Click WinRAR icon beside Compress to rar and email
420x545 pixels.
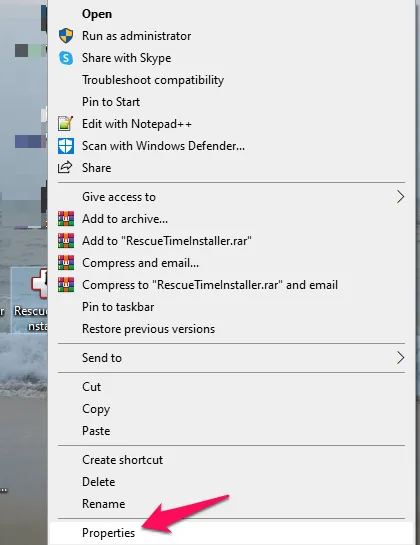point(66,285)
